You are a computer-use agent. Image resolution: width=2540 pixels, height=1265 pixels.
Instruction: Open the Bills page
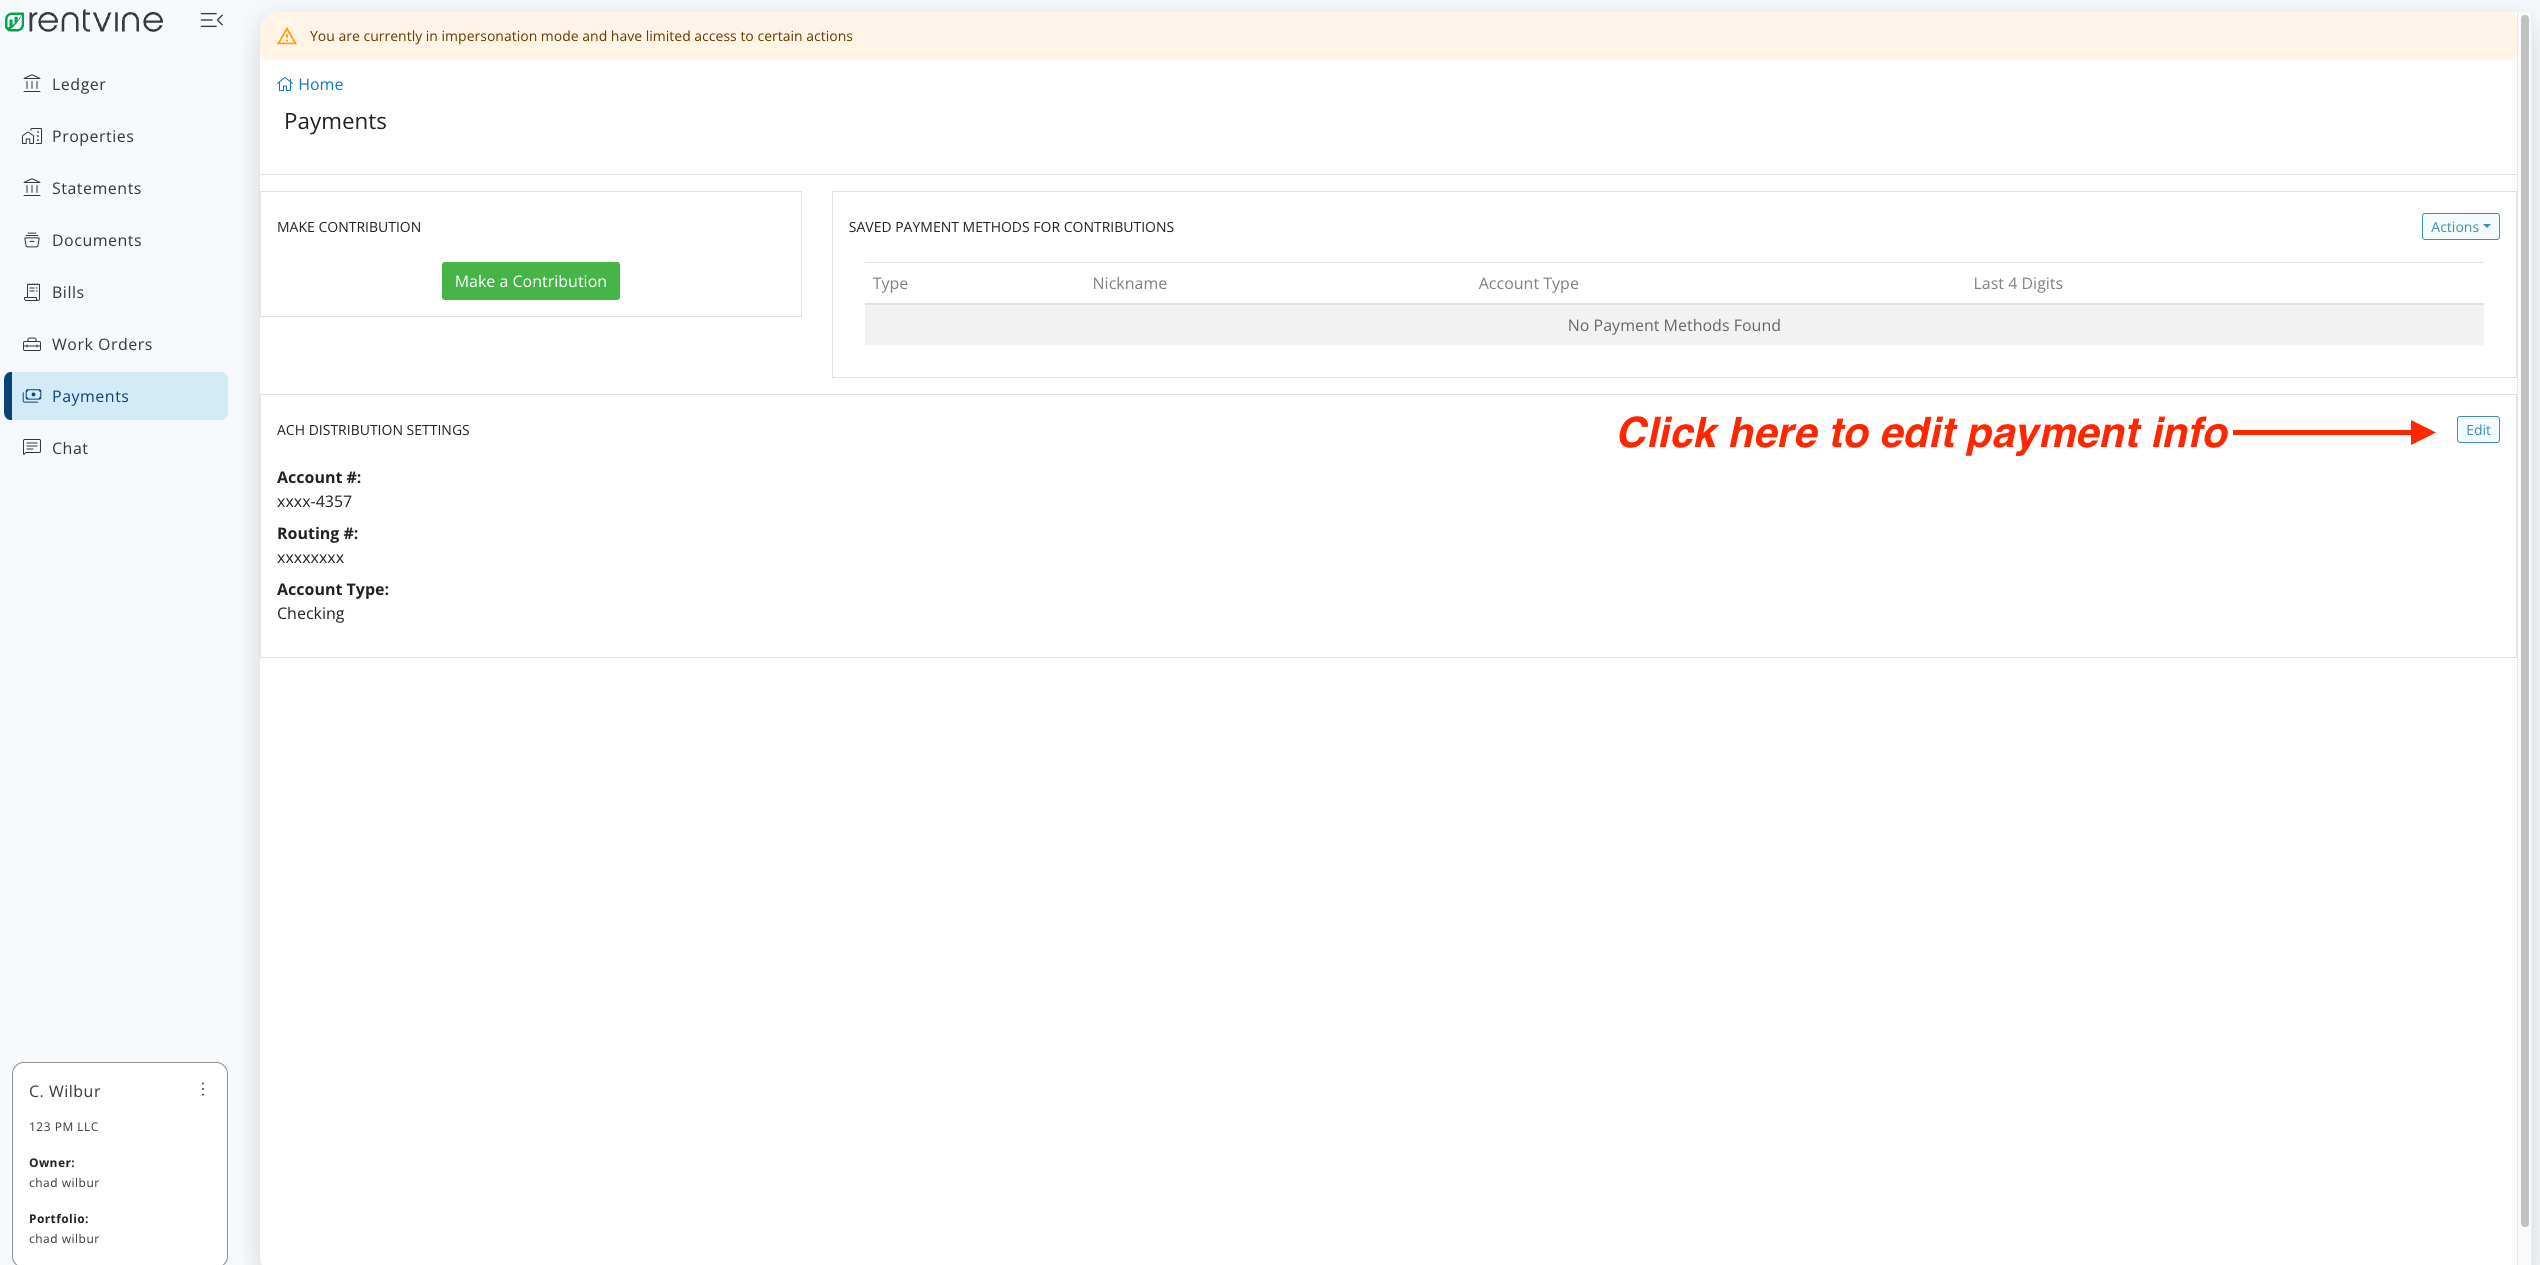point(116,292)
